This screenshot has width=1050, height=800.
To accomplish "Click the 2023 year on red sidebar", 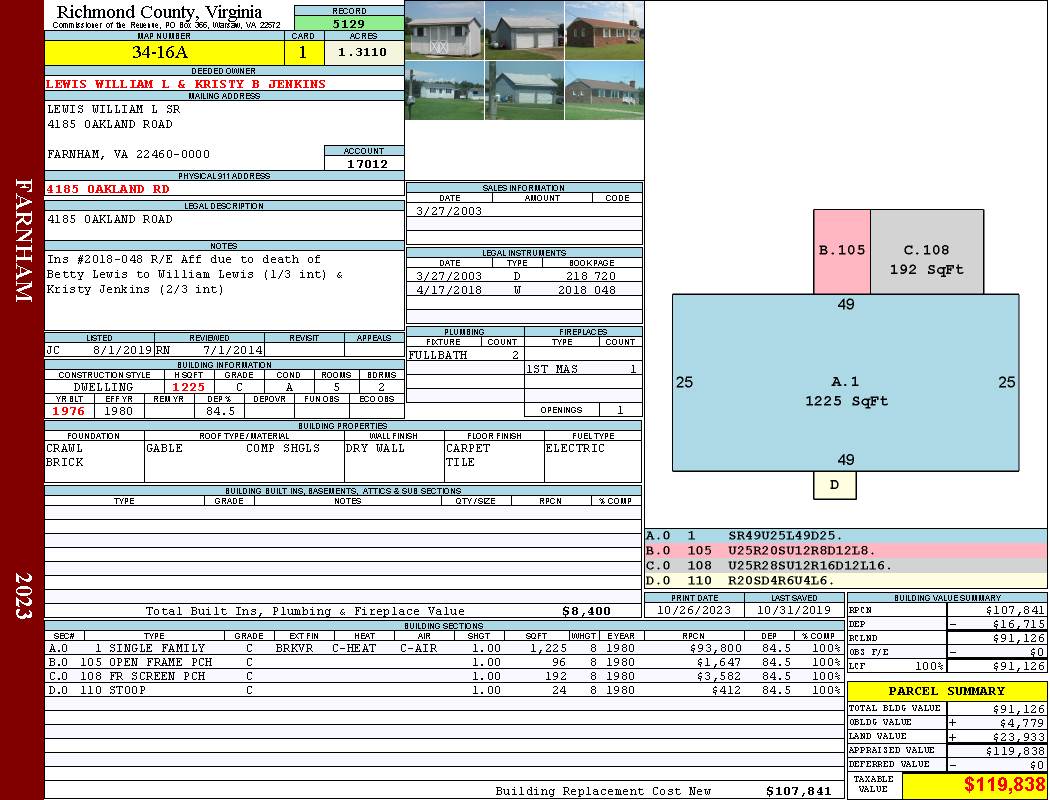I will click(23, 595).
